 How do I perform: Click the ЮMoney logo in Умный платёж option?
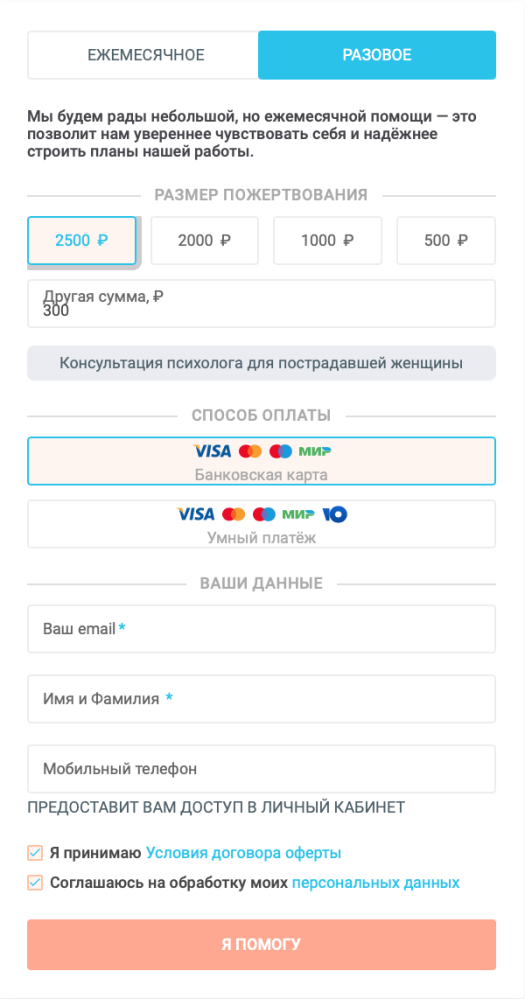(x=334, y=514)
